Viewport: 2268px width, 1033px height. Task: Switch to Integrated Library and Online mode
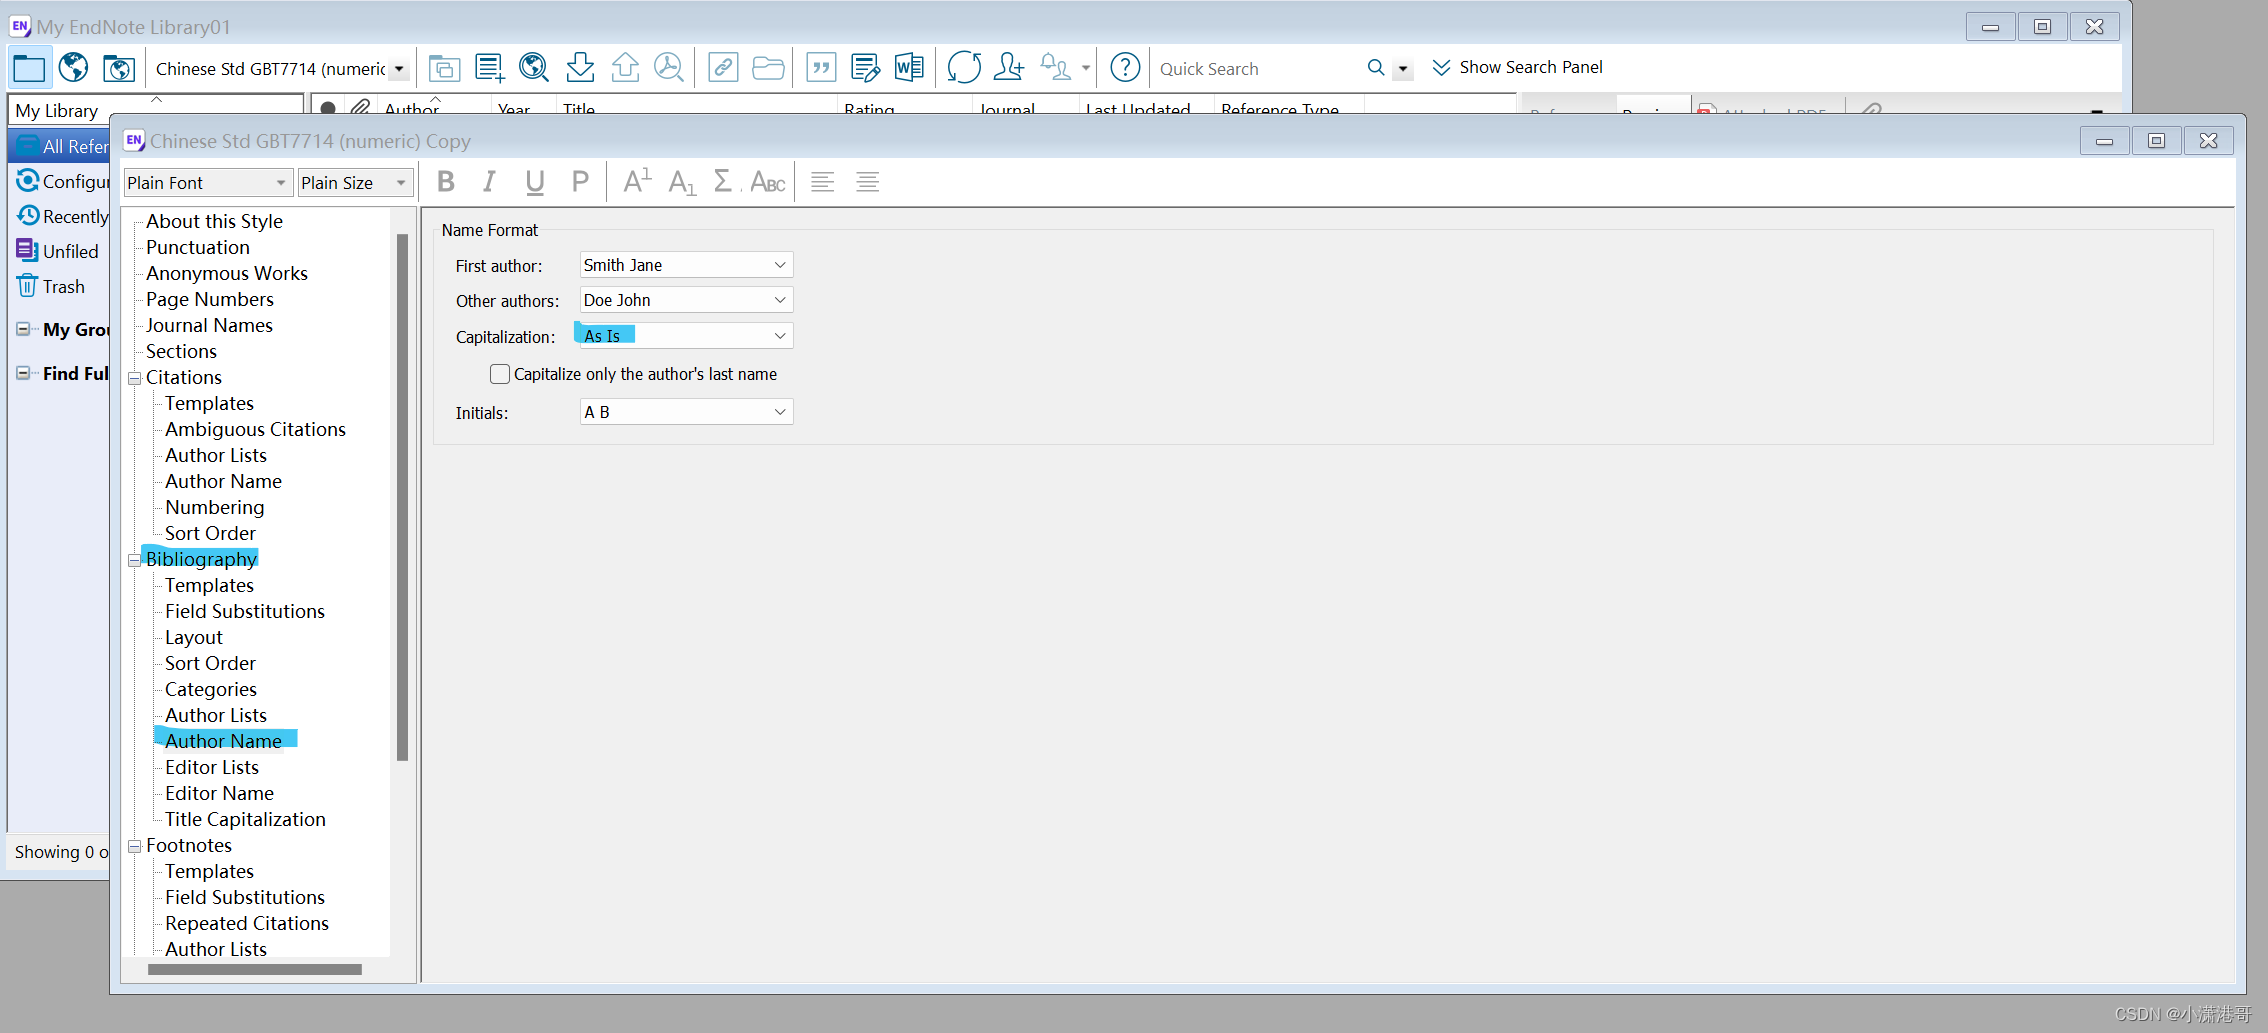coord(119,68)
